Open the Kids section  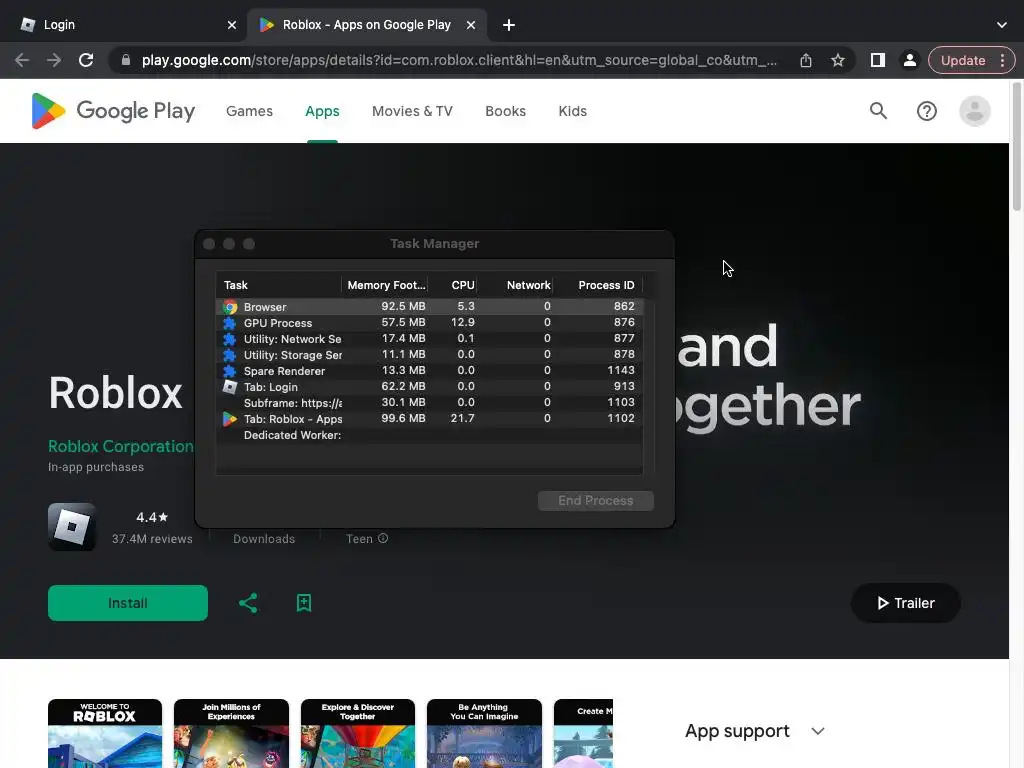pos(573,111)
